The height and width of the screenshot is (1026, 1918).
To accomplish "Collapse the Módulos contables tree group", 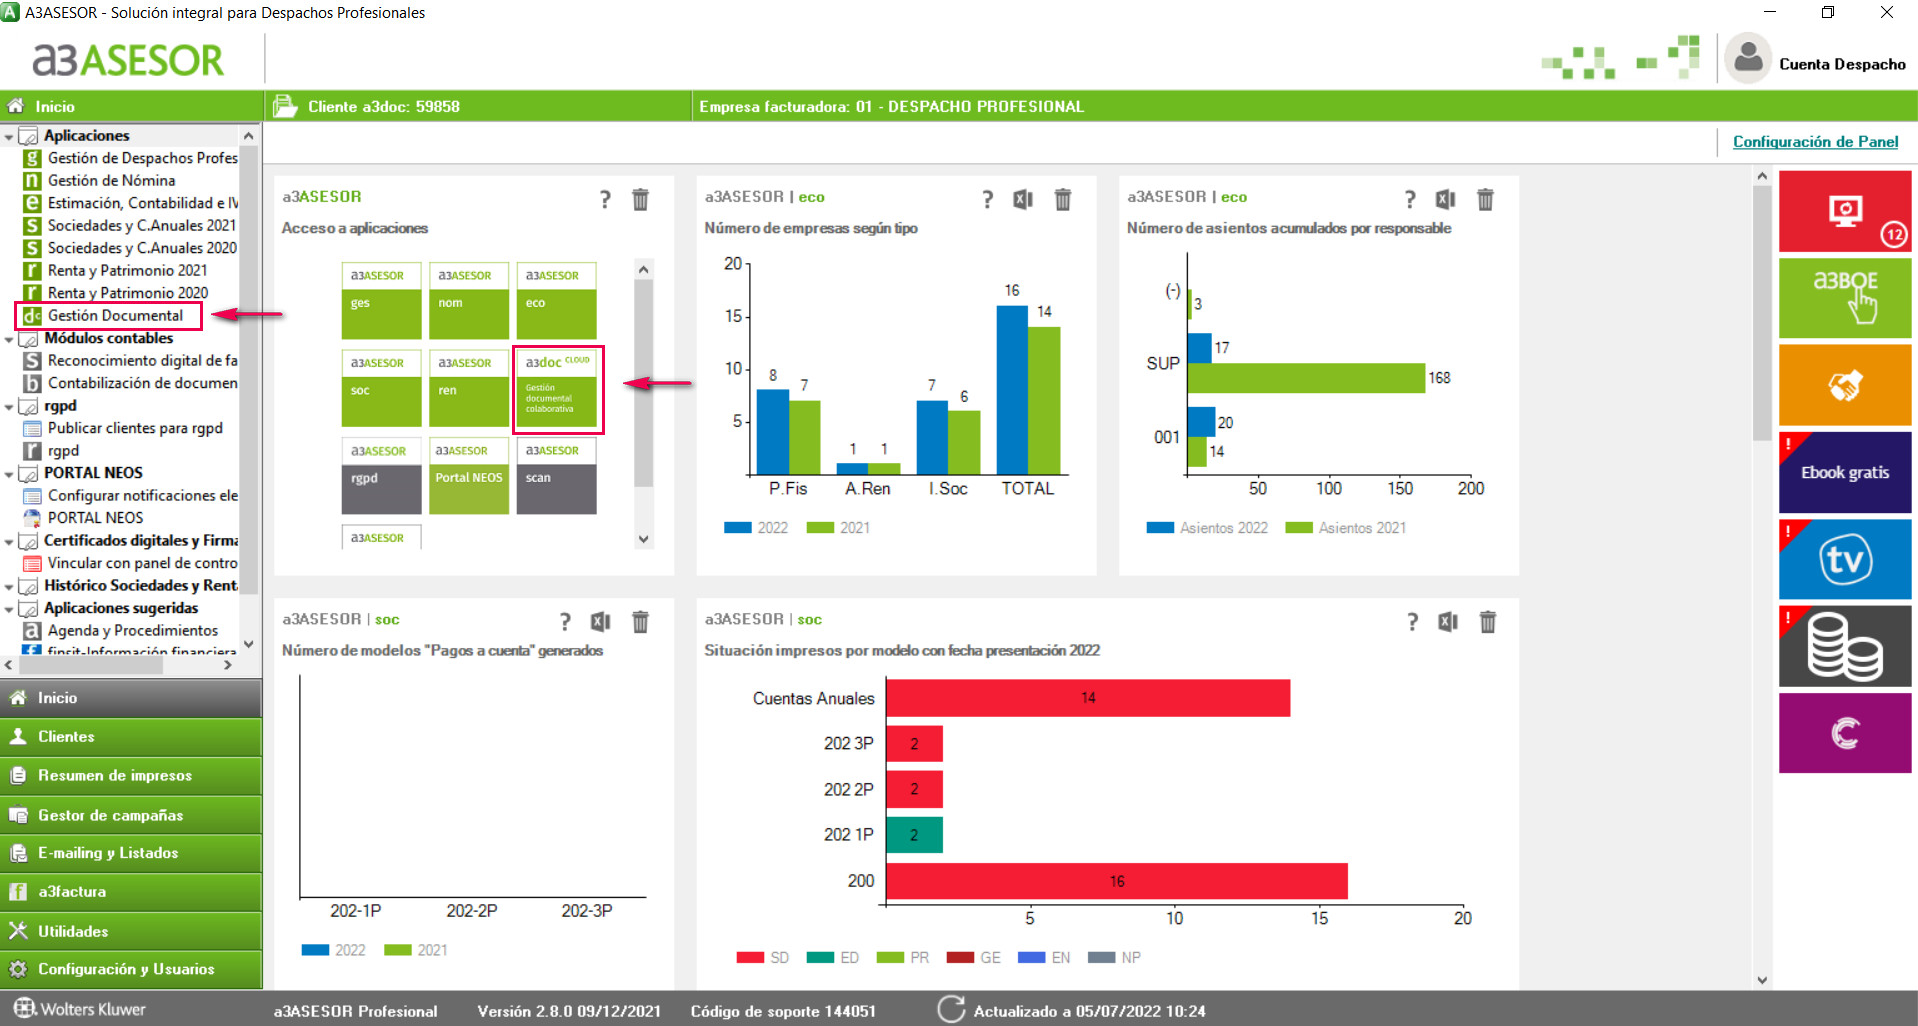I will pos(9,339).
